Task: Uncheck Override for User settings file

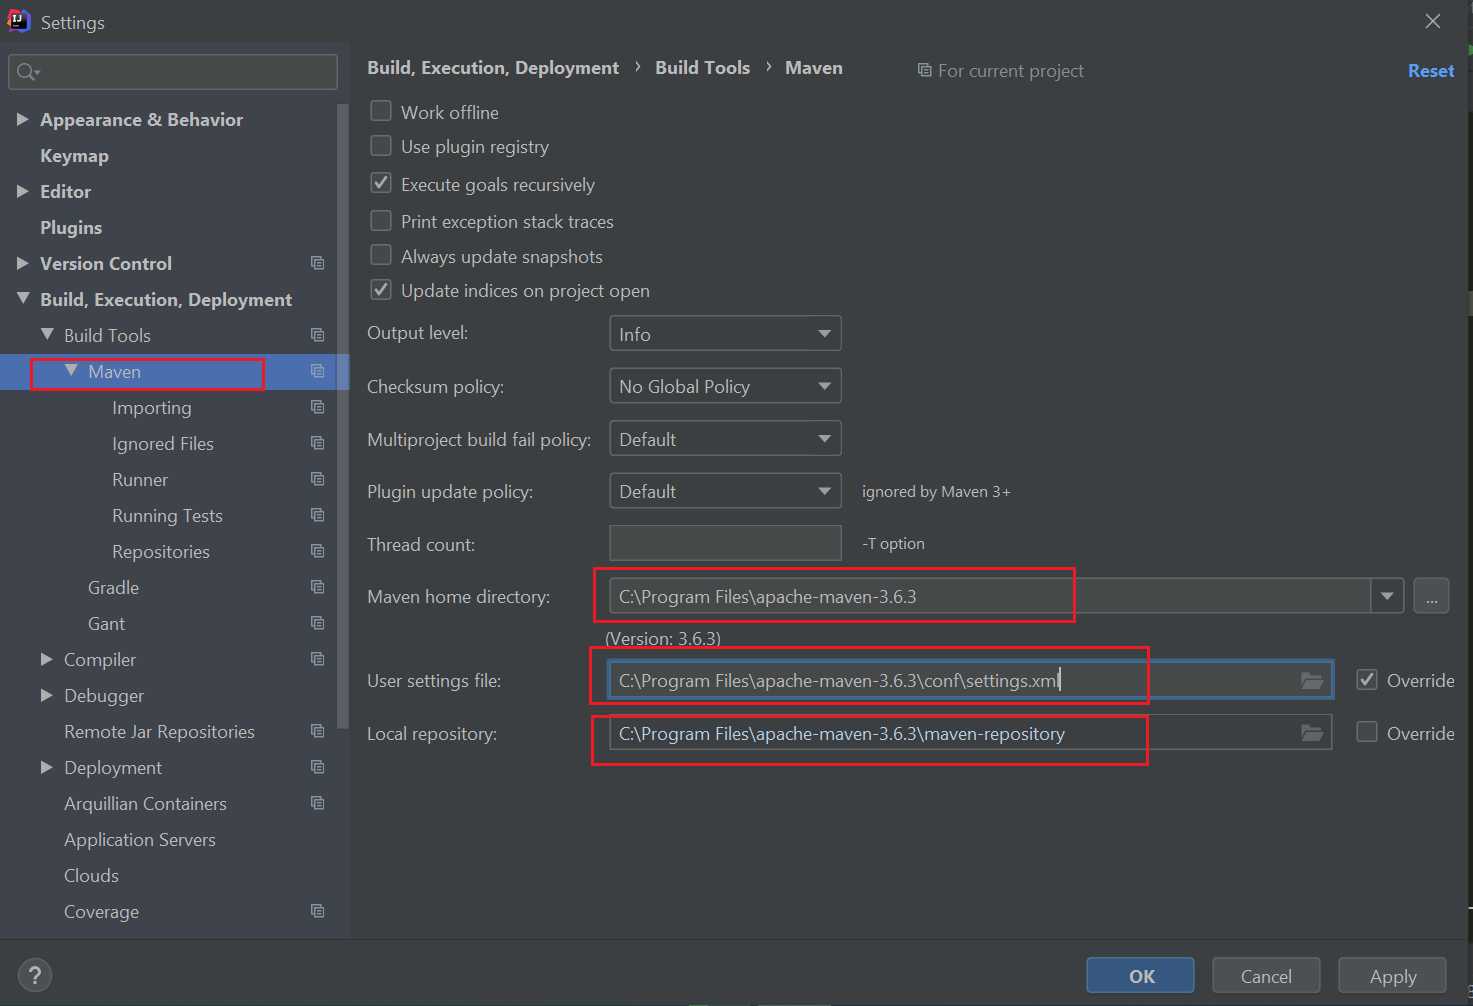Action: coord(1367,680)
